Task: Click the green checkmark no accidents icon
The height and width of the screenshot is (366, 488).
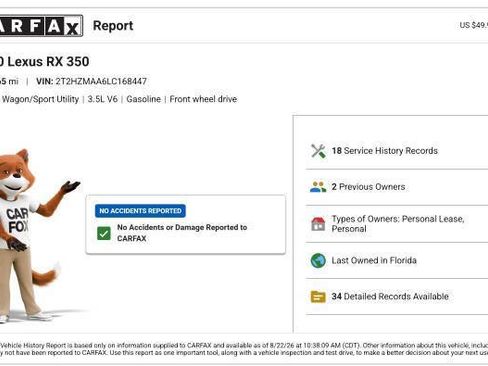Action: 104,233
